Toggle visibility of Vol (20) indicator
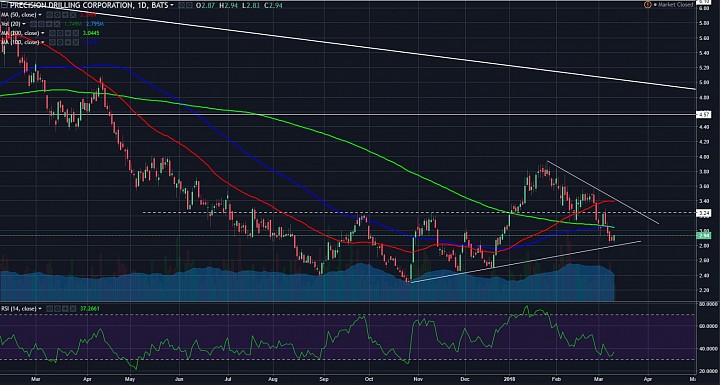 click(33, 24)
